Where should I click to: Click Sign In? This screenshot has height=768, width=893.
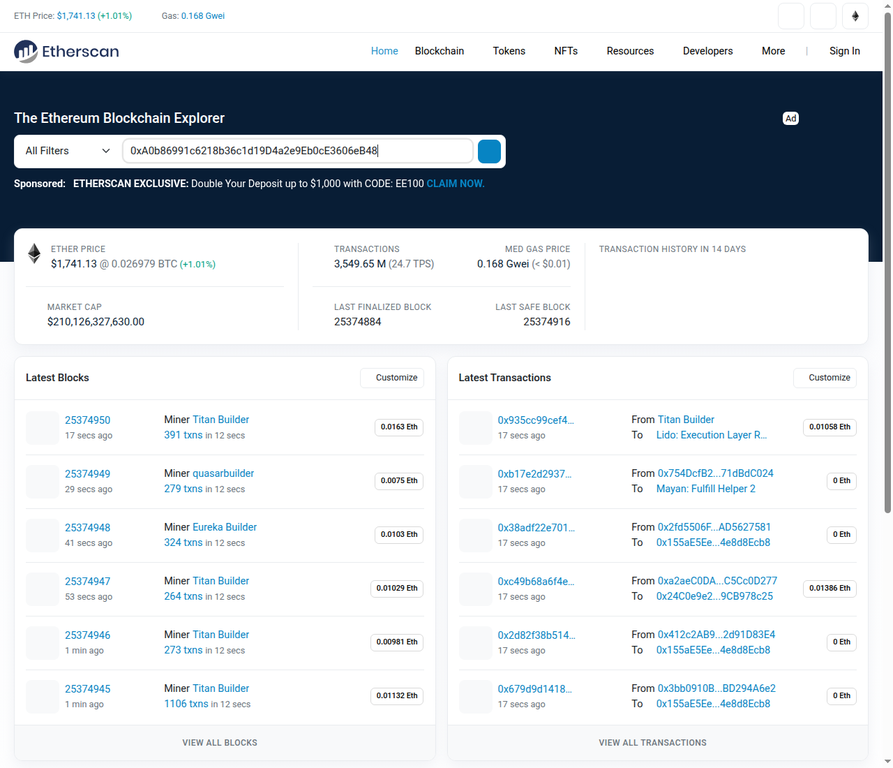(x=844, y=51)
